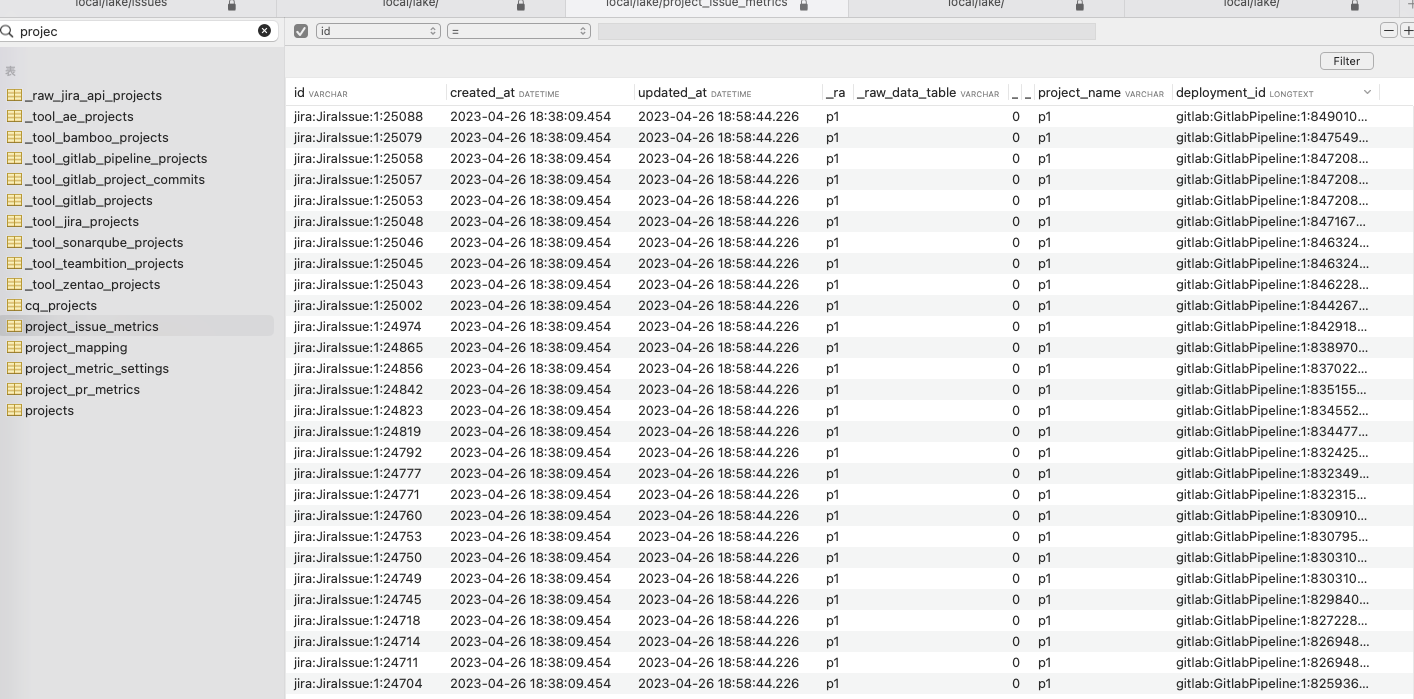This screenshot has height=699, width=1414.
Task: Select the cell jira:JiraIssue:1:24792
Action: [358, 452]
